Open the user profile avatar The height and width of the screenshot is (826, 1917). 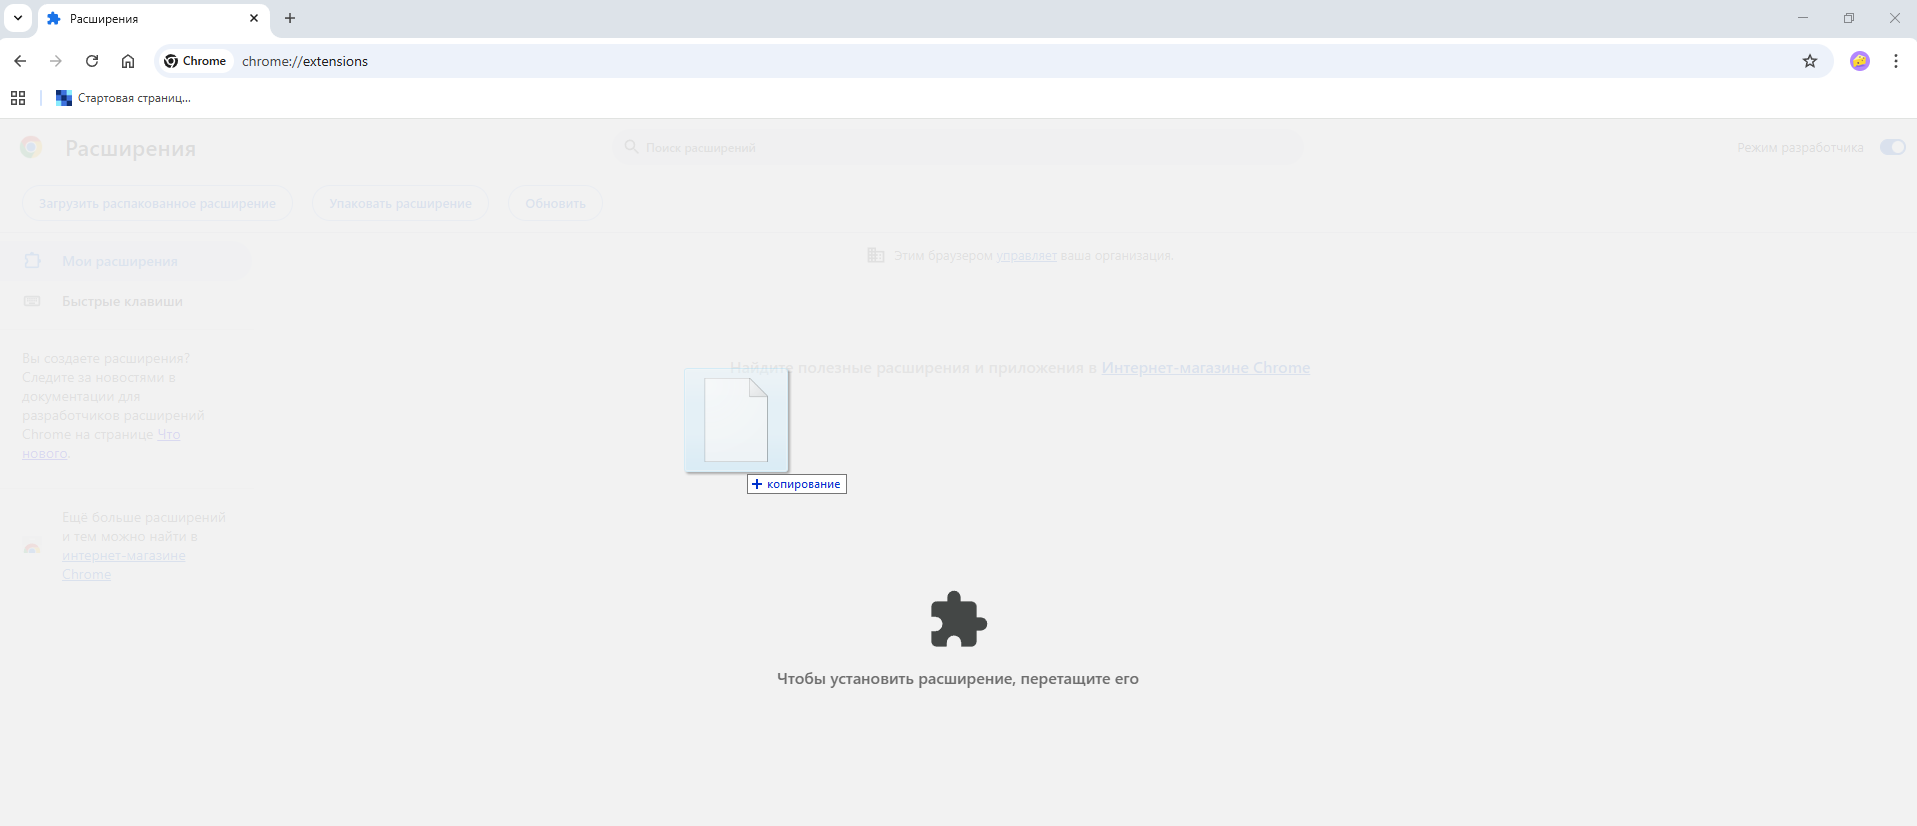tap(1859, 61)
